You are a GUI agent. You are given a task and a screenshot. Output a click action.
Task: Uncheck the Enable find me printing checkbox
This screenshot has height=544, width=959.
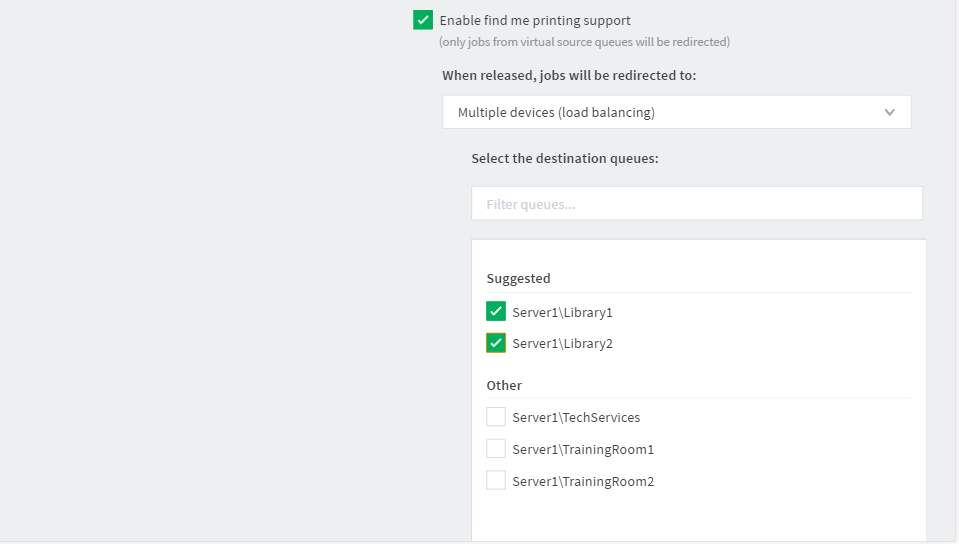[423, 20]
